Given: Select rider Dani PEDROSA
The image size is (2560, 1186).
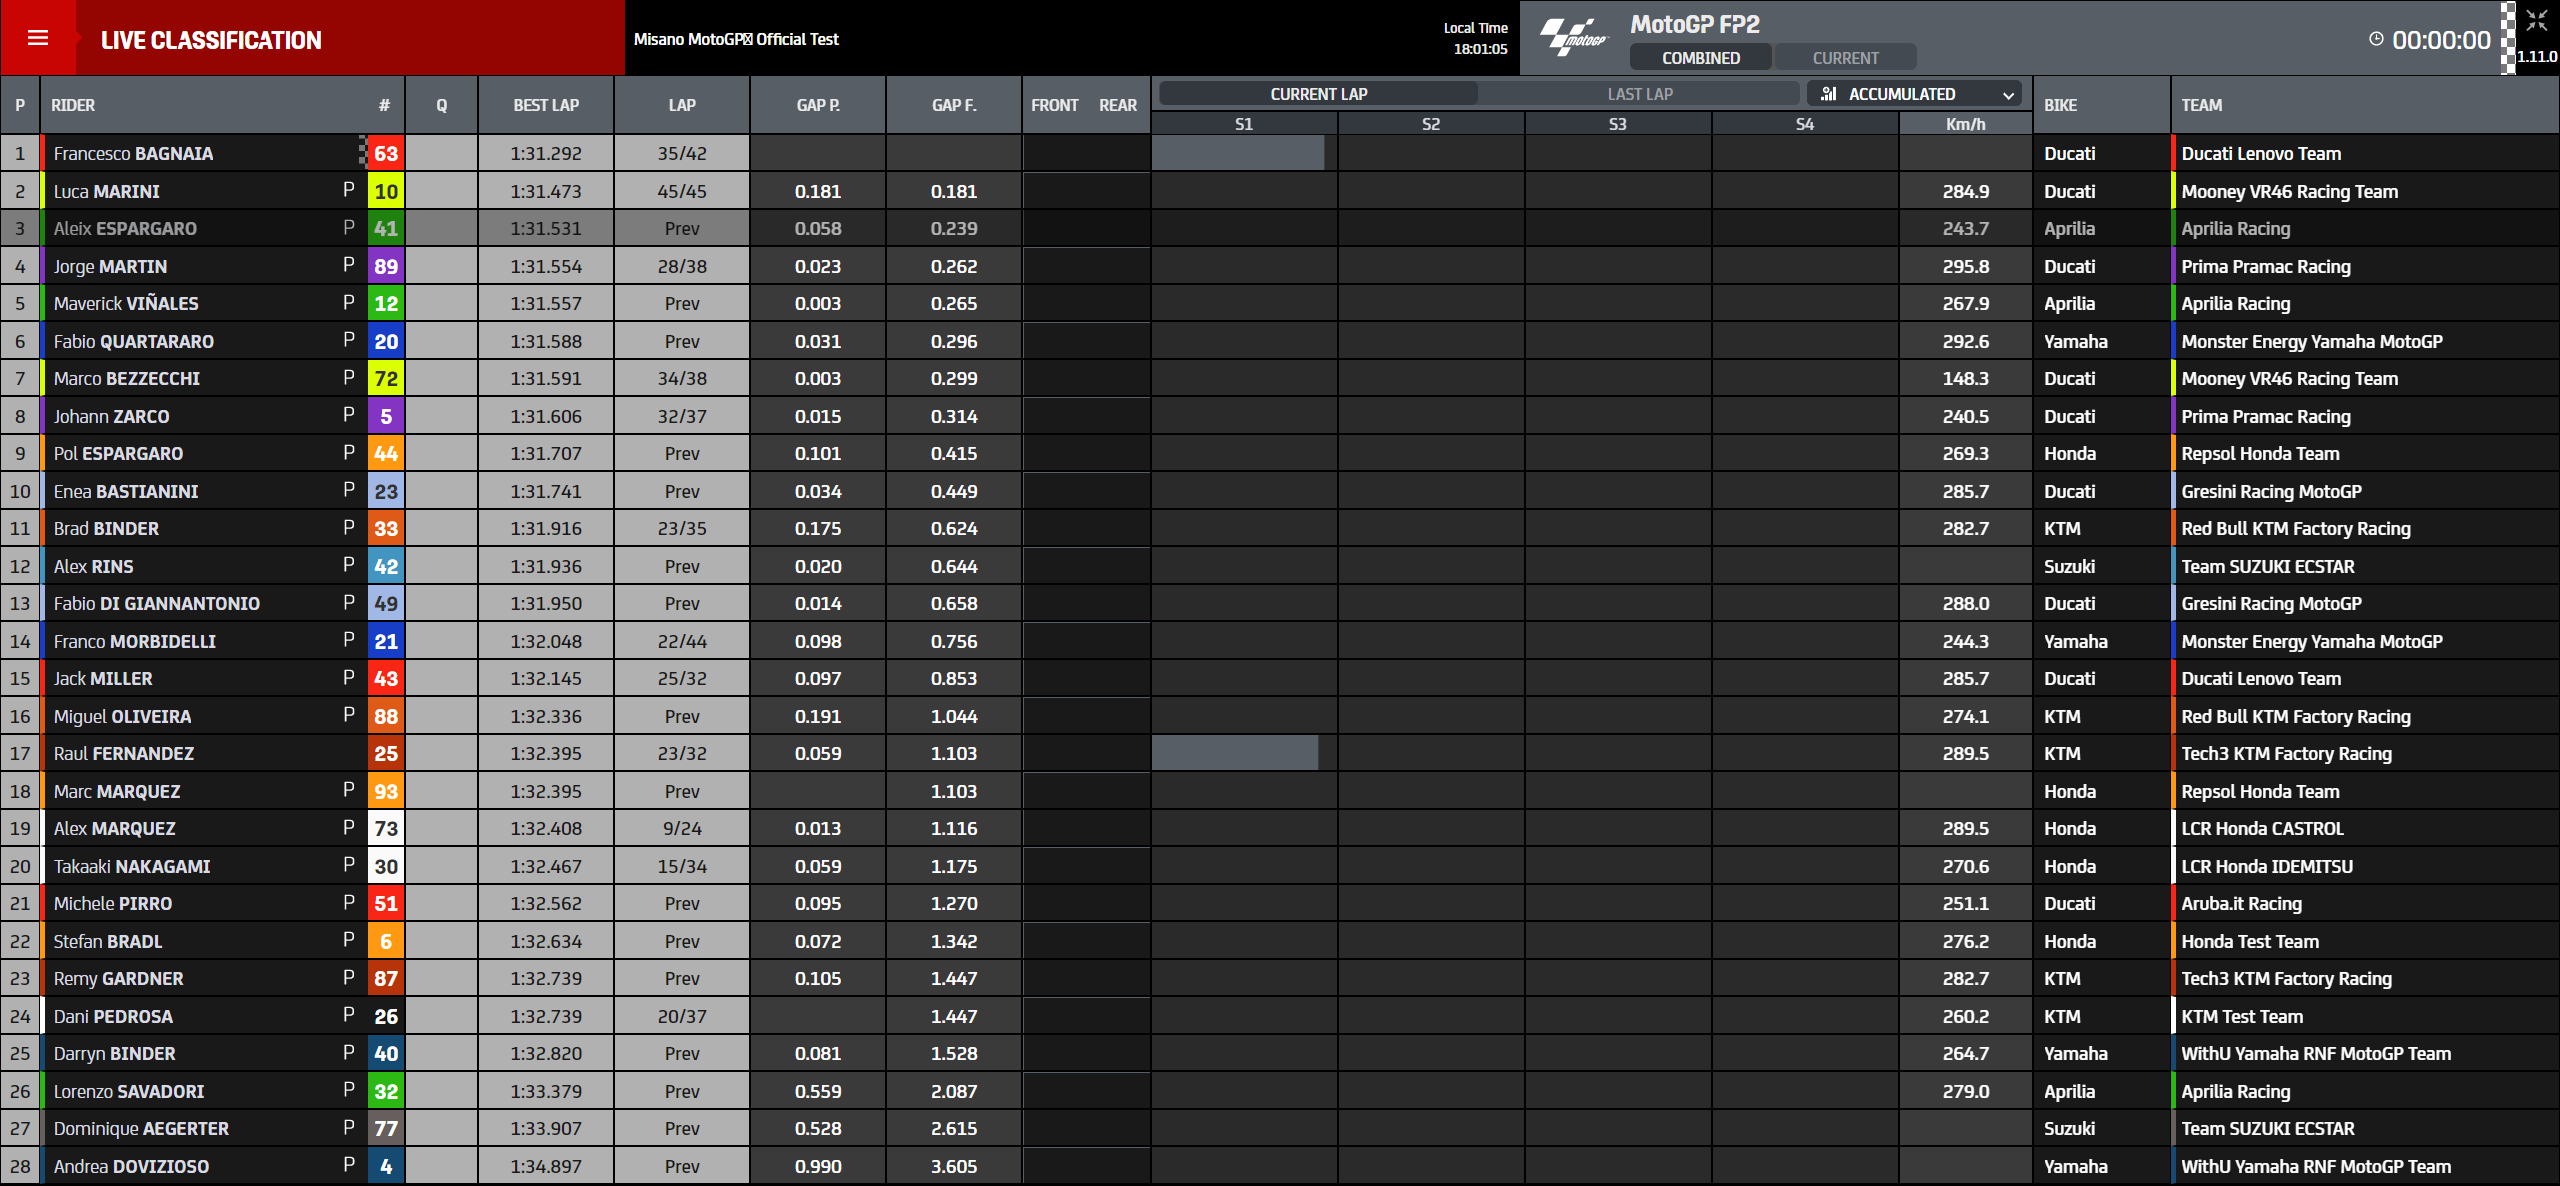Looking at the screenshot, I should (113, 1016).
